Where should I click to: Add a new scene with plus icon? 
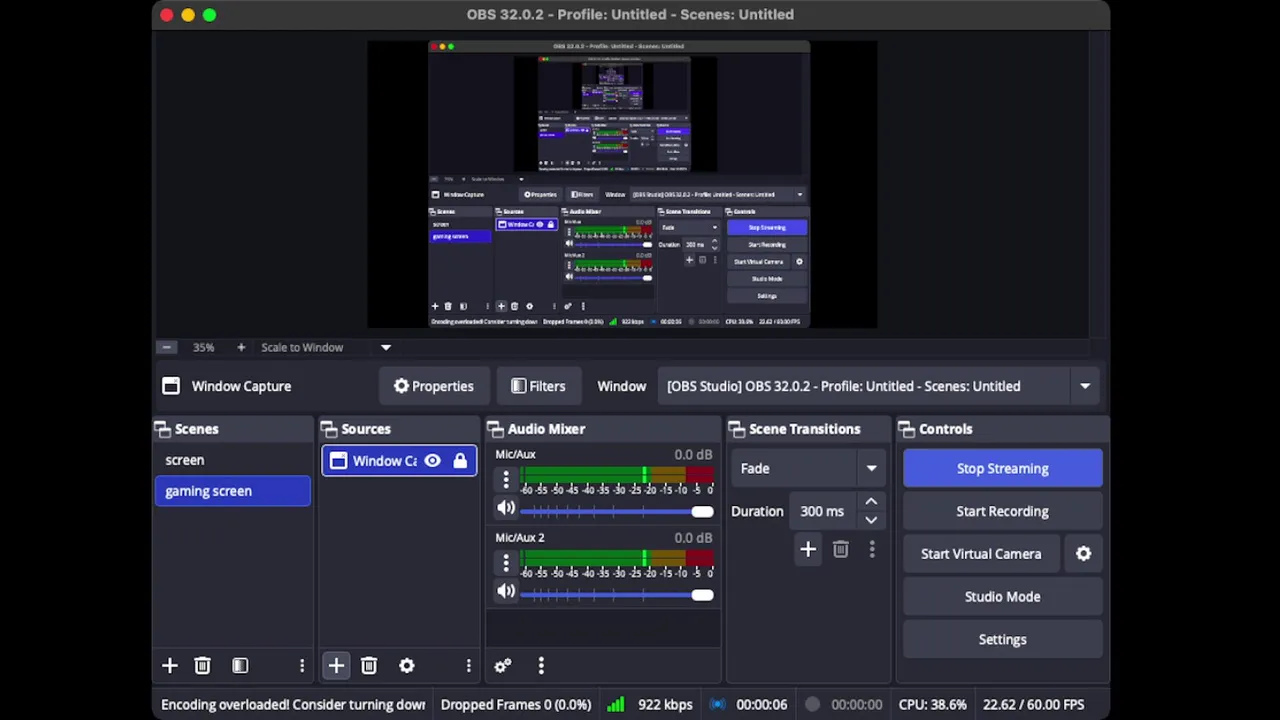(x=169, y=666)
